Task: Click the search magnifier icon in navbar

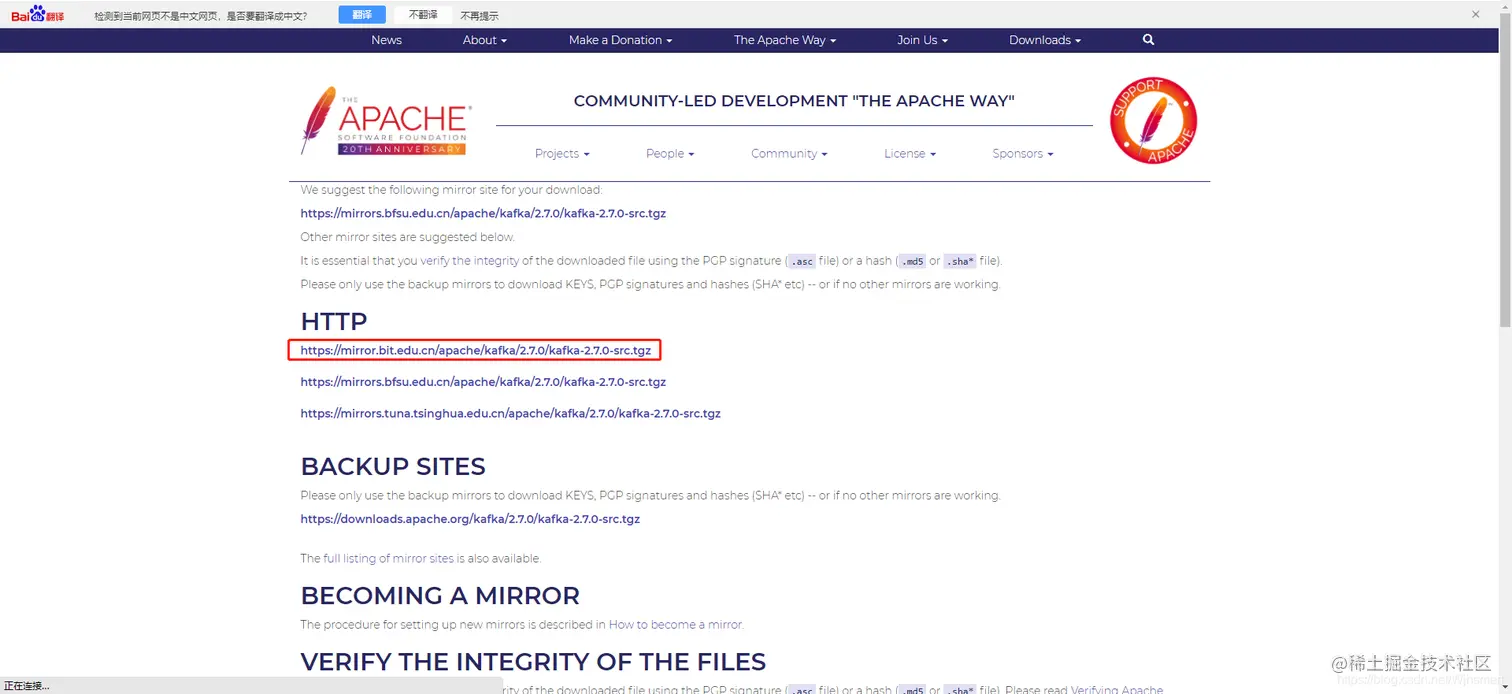Action: click(x=1148, y=40)
